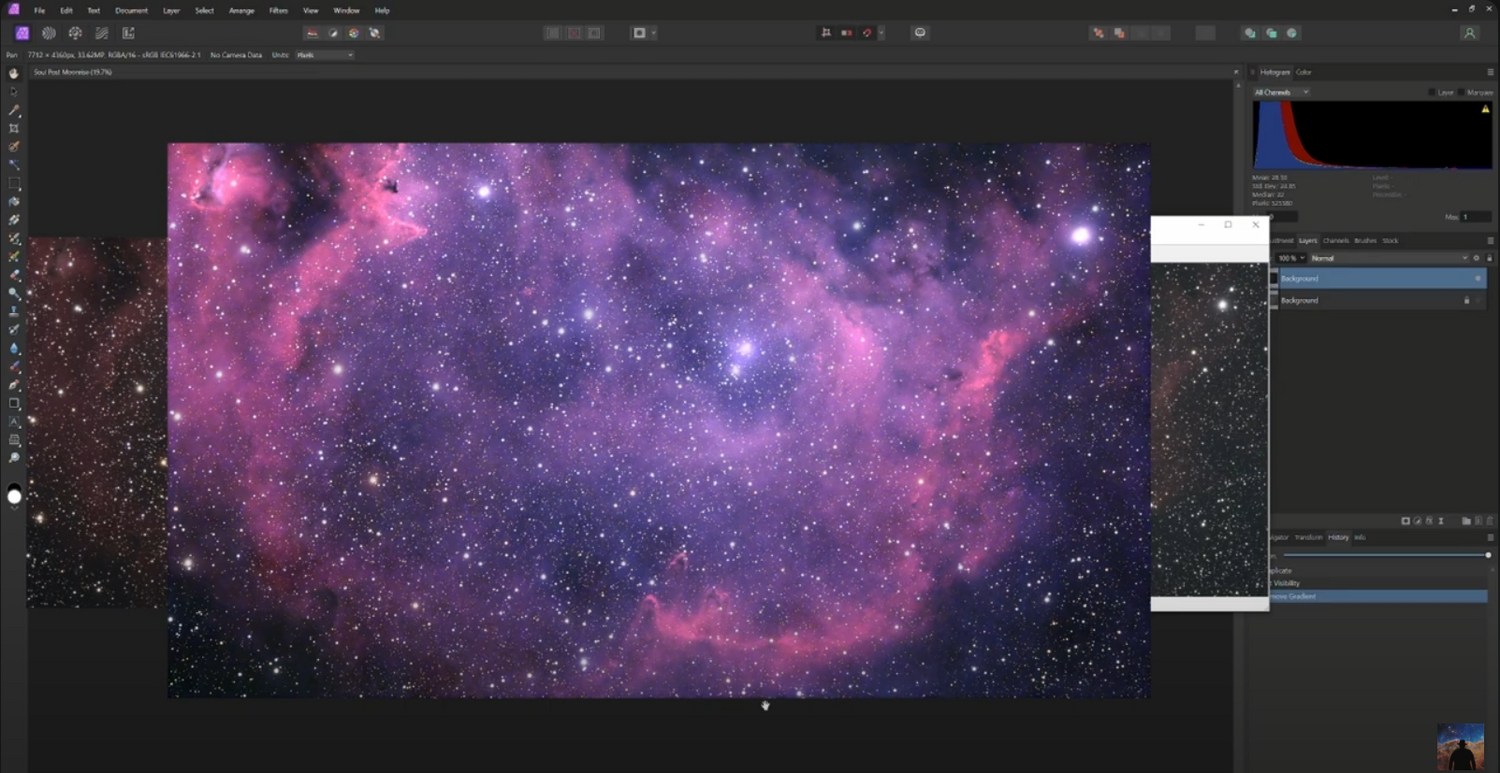Open the Assistant options icon
The height and width of the screenshot is (773, 1500).
tap(920, 33)
